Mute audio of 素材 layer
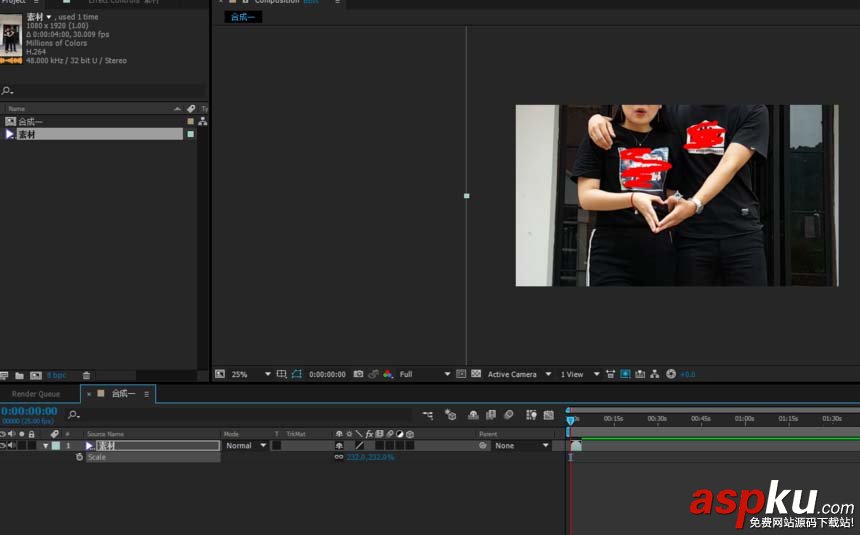The height and width of the screenshot is (535, 860). [12, 446]
